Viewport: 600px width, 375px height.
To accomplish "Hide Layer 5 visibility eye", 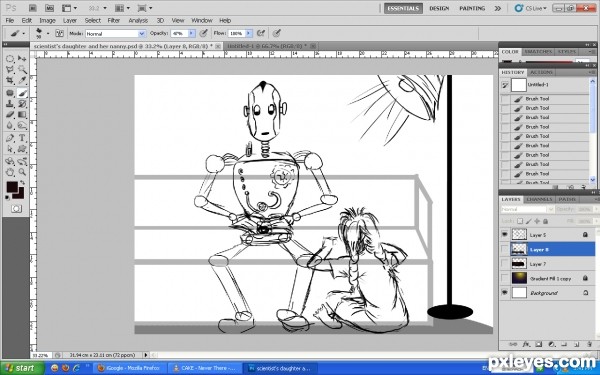I will [505, 234].
